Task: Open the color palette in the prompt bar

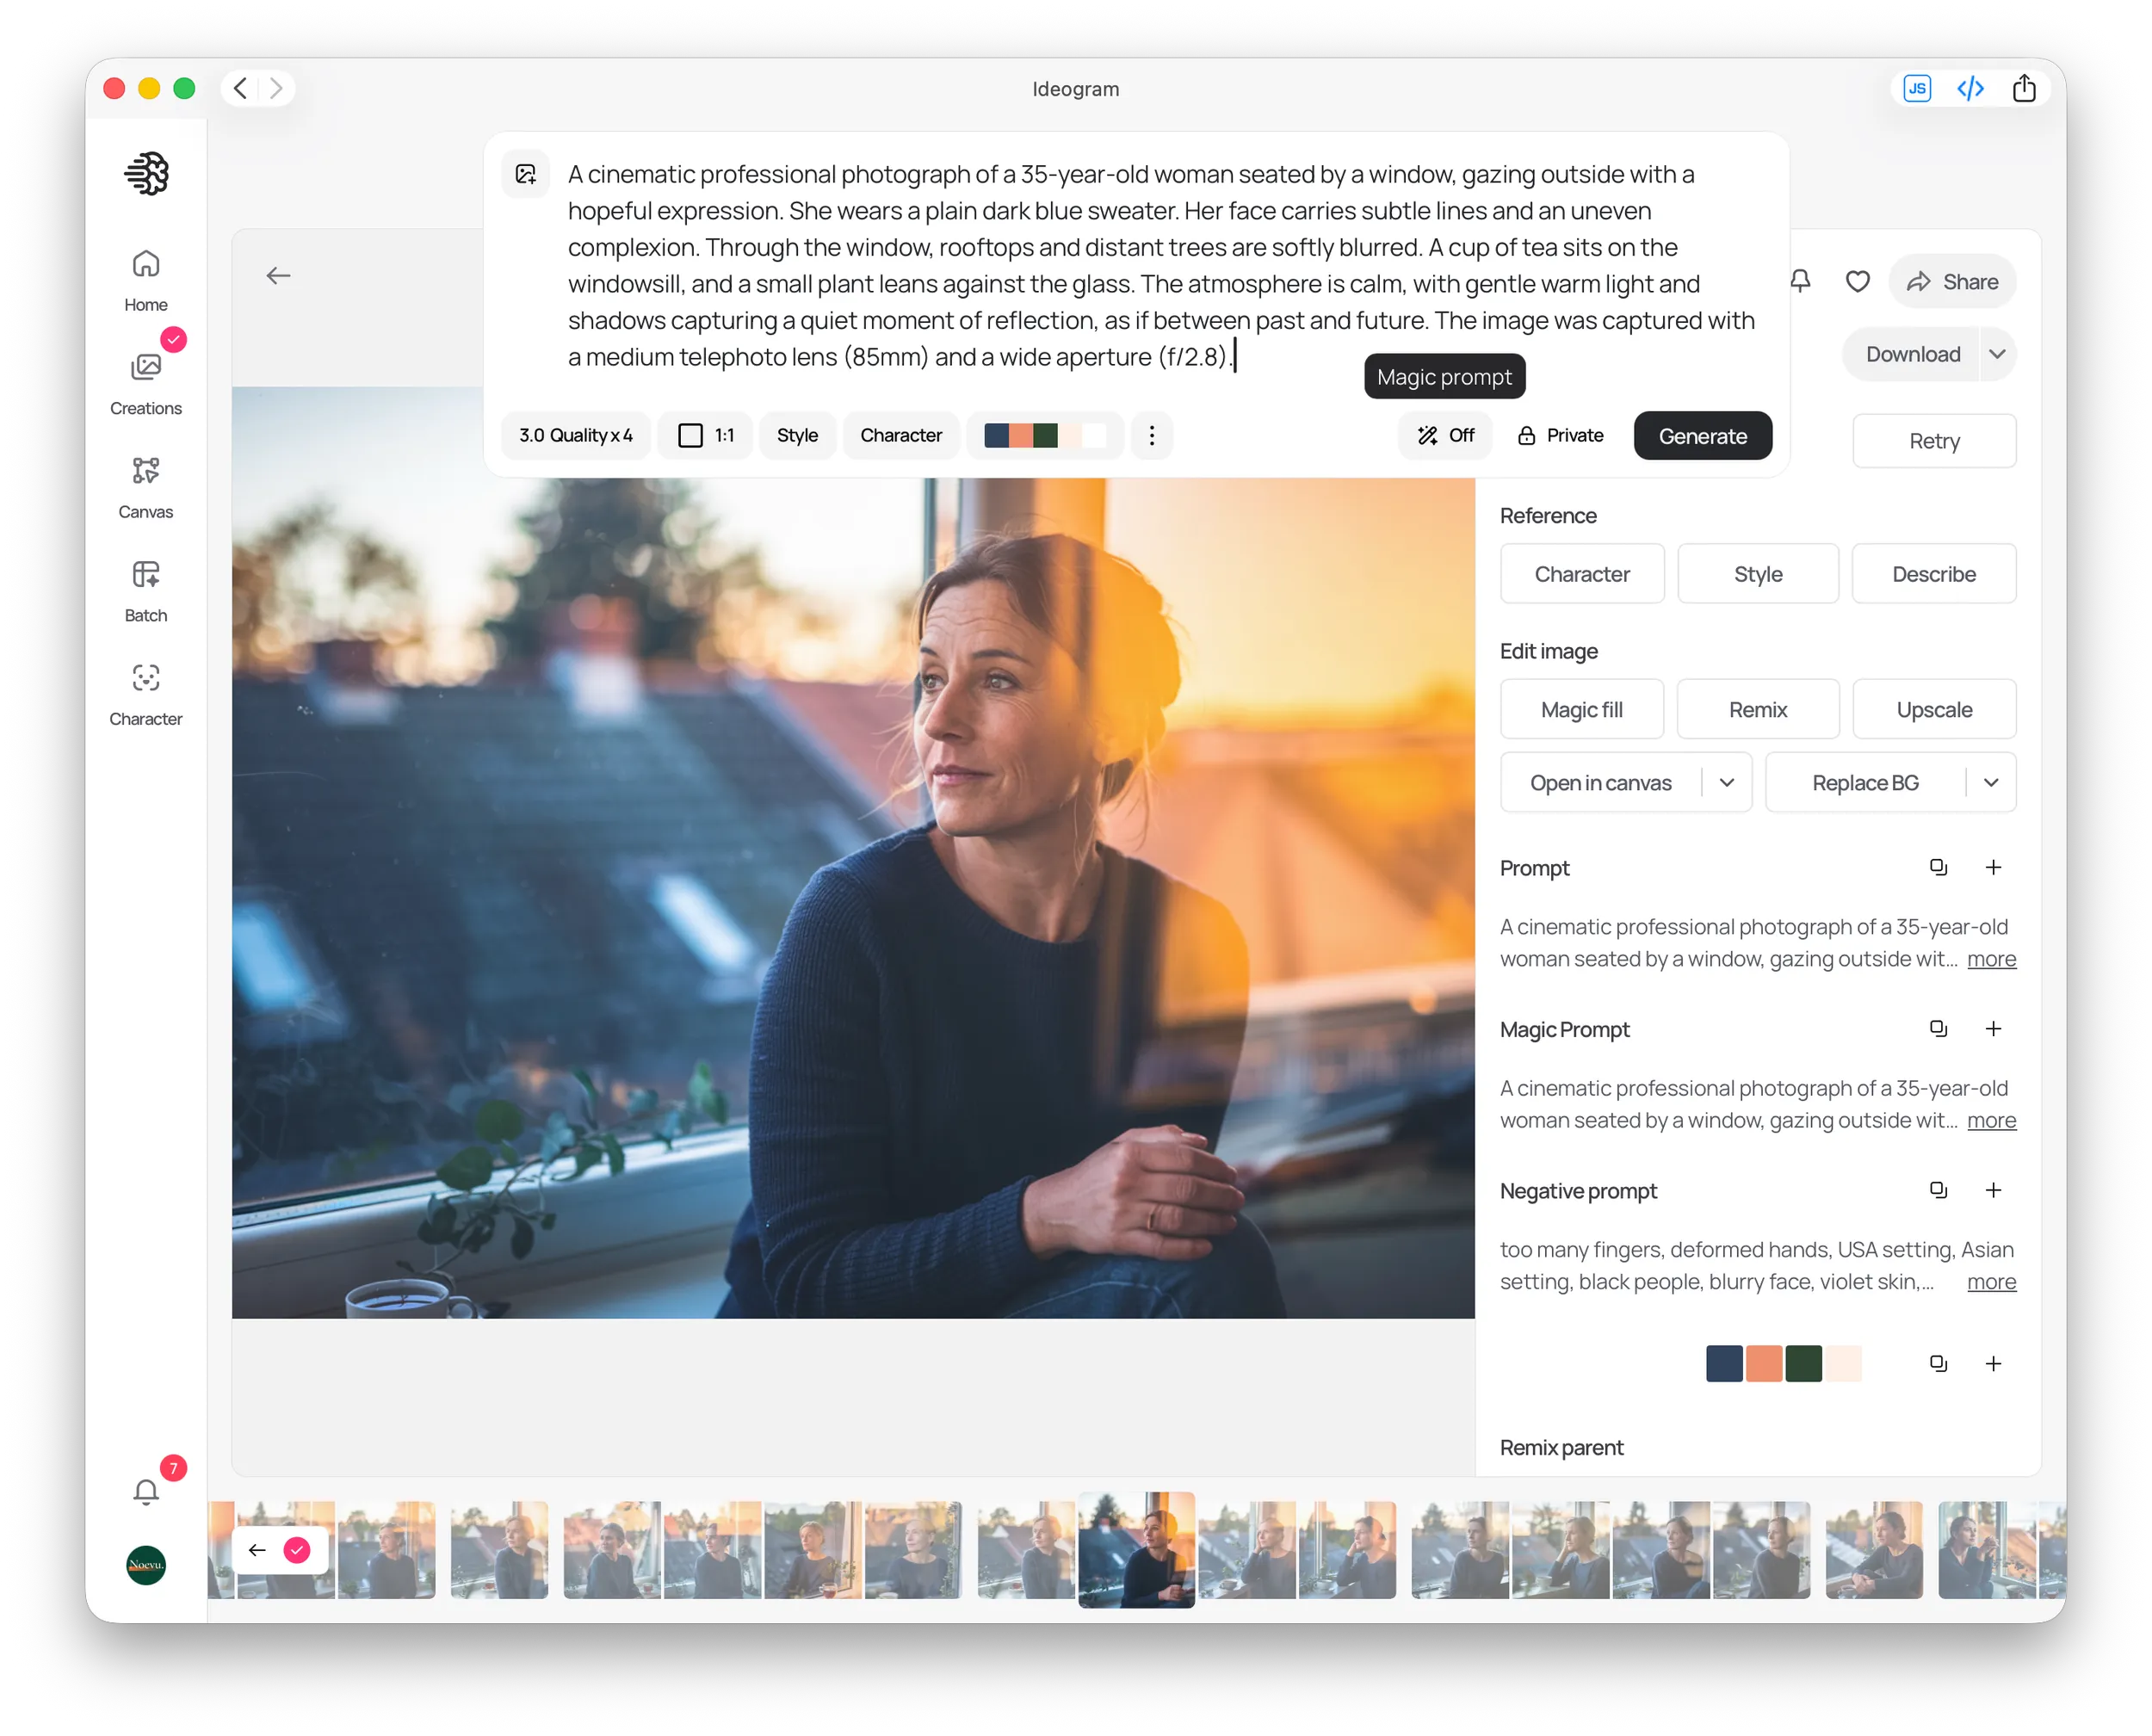Action: coord(1045,435)
